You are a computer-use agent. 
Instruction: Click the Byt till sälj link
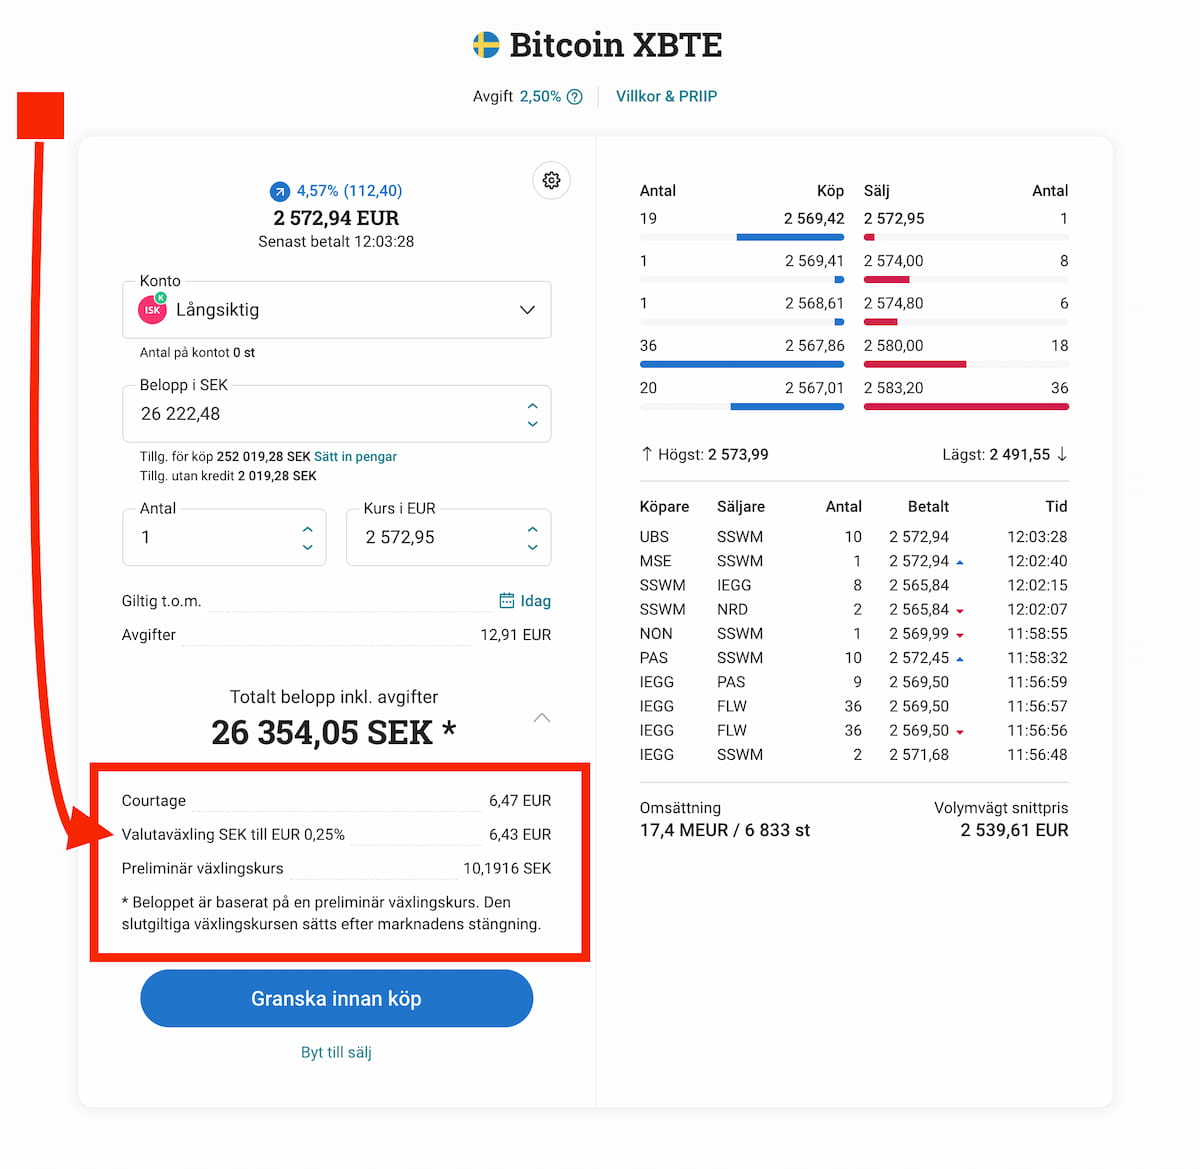pos(336,1052)
